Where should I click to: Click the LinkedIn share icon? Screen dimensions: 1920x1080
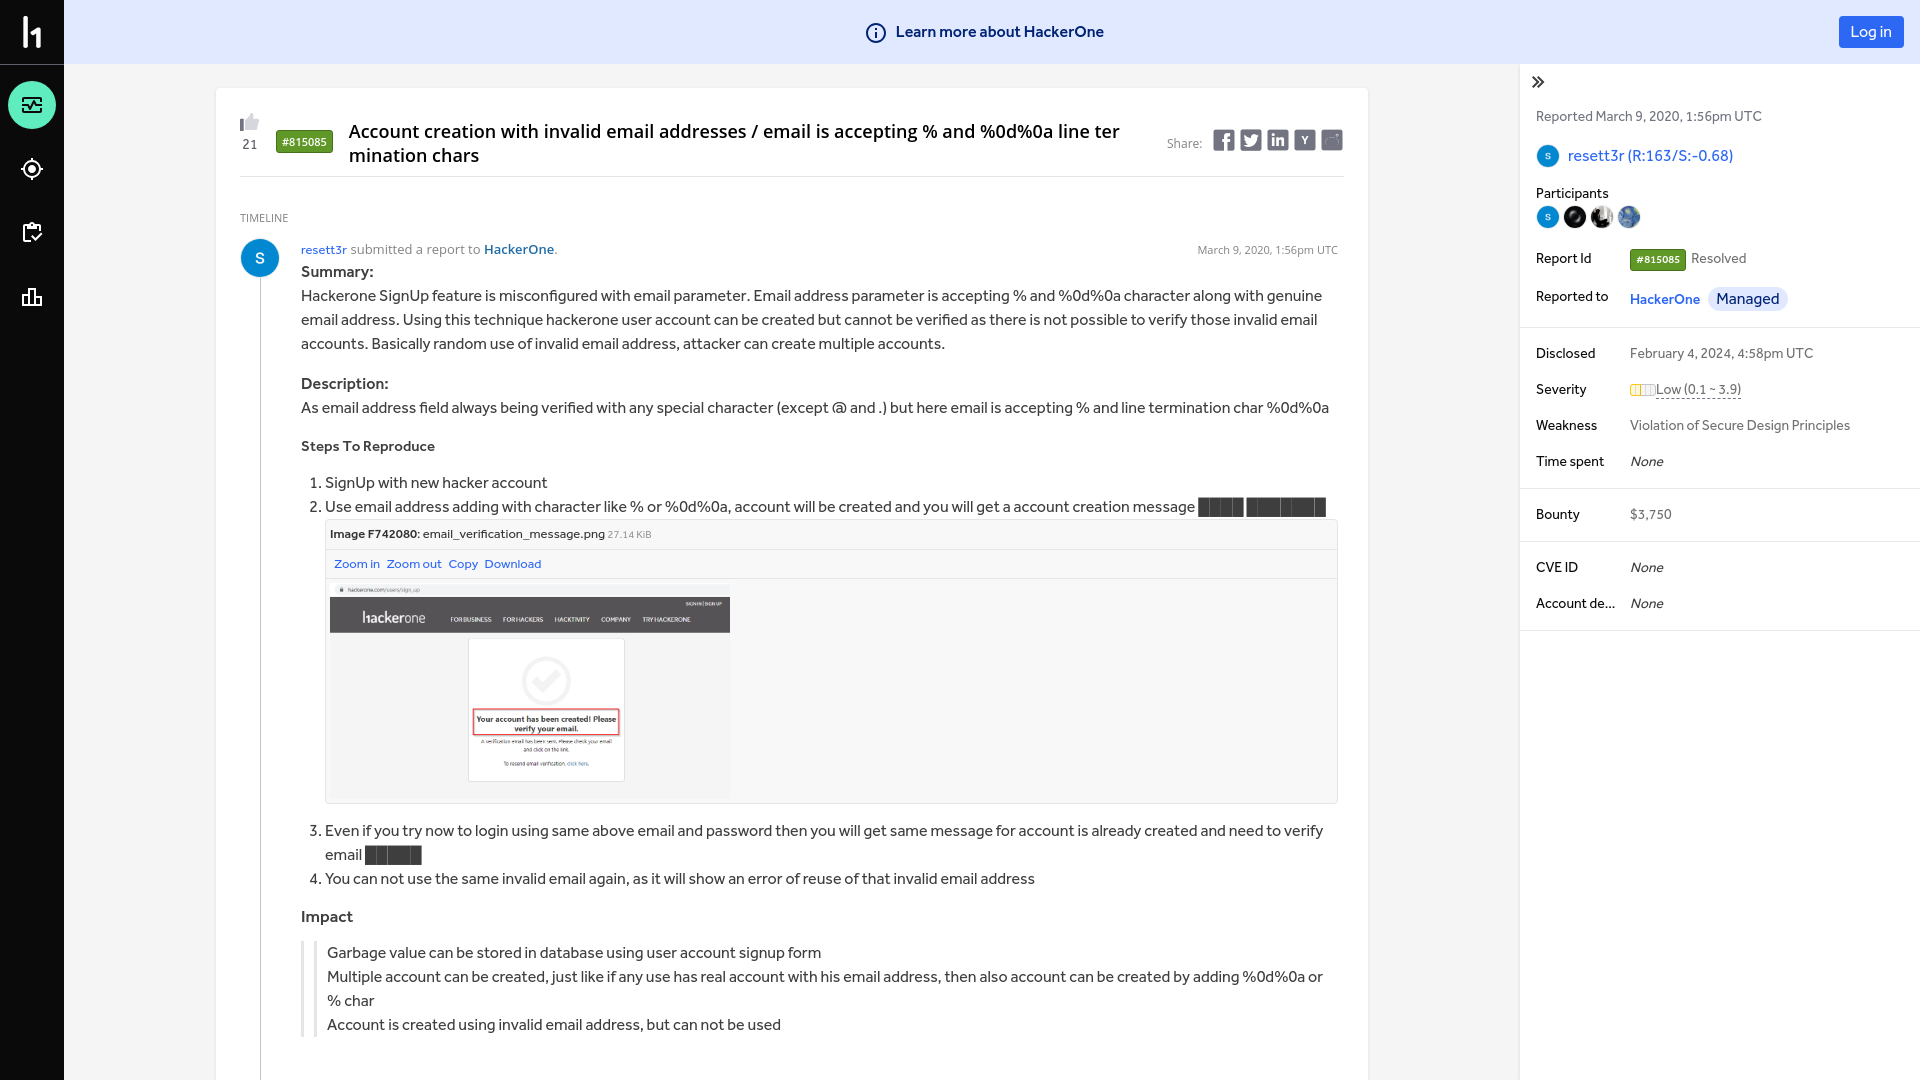tap(1278, 140)
